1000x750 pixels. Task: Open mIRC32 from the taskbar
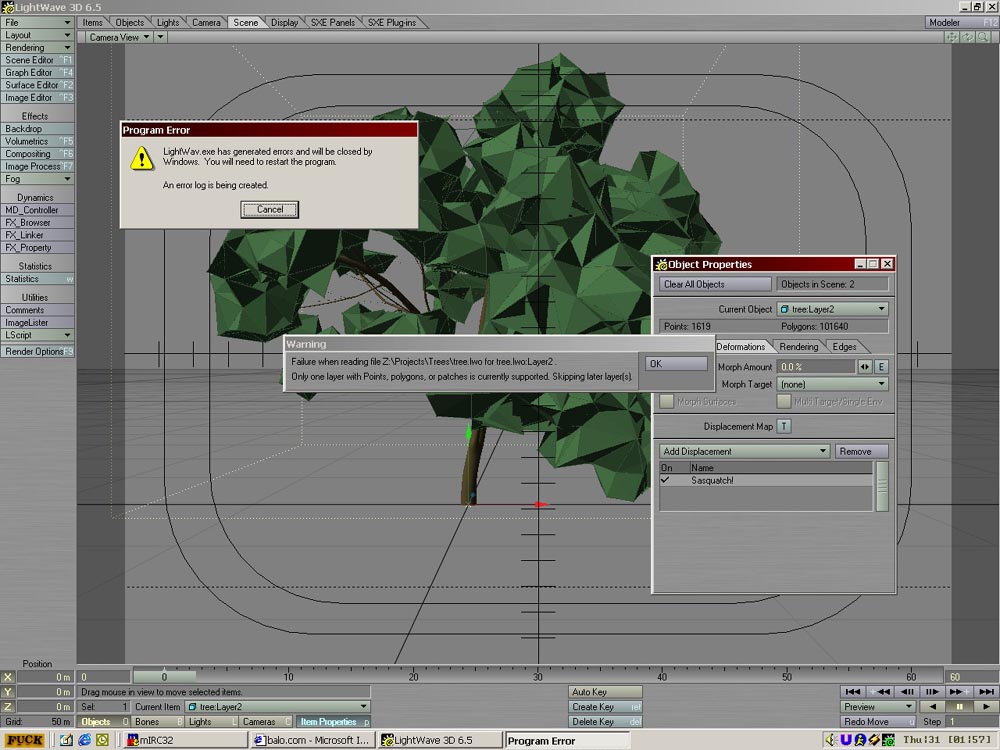[x=186, y=740]
